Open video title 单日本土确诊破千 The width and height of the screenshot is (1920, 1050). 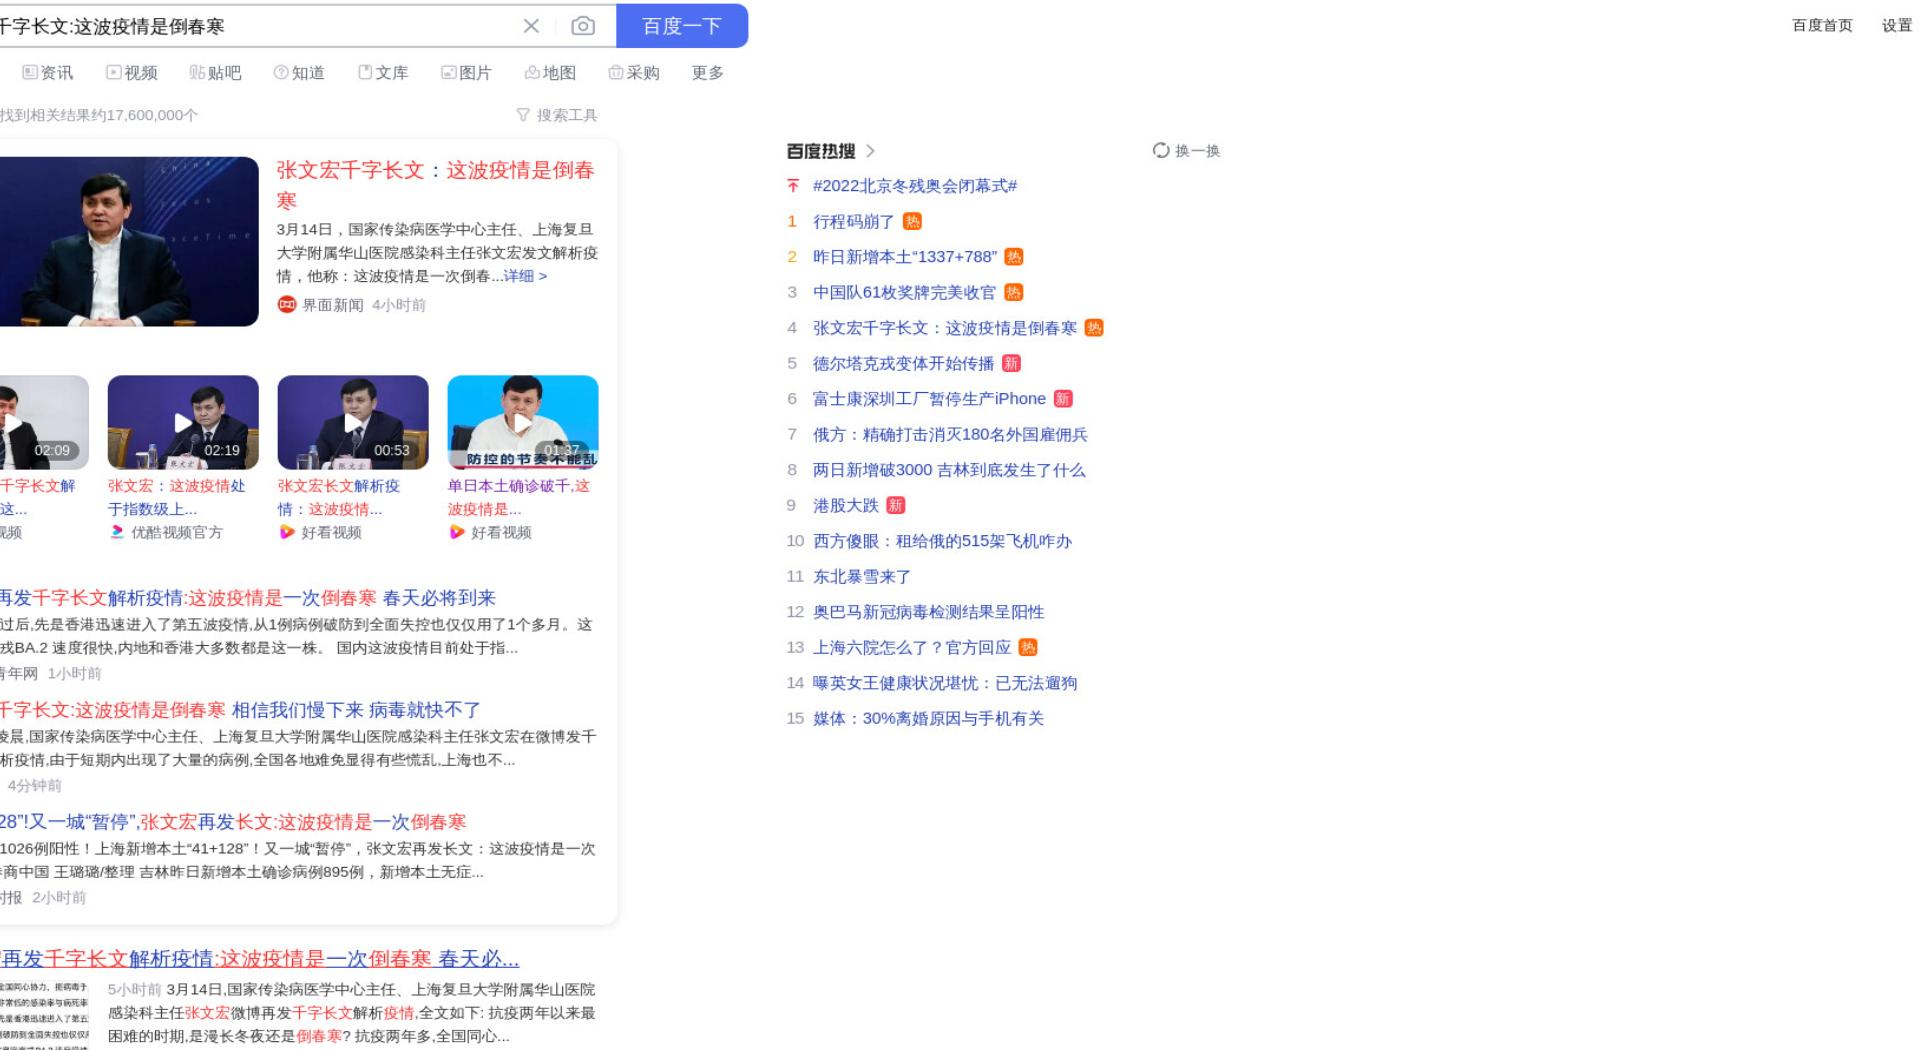pyautogui.click(x=519, y=497)
